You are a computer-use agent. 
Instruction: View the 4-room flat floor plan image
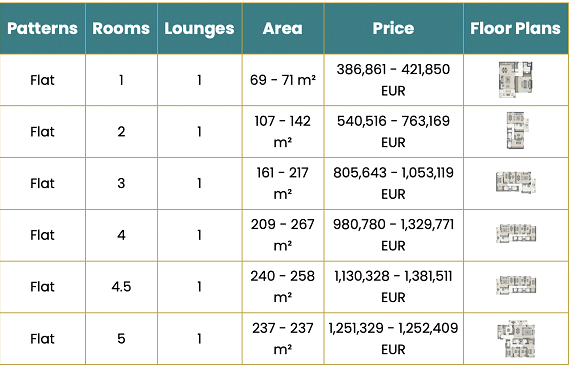click(516, 234)
